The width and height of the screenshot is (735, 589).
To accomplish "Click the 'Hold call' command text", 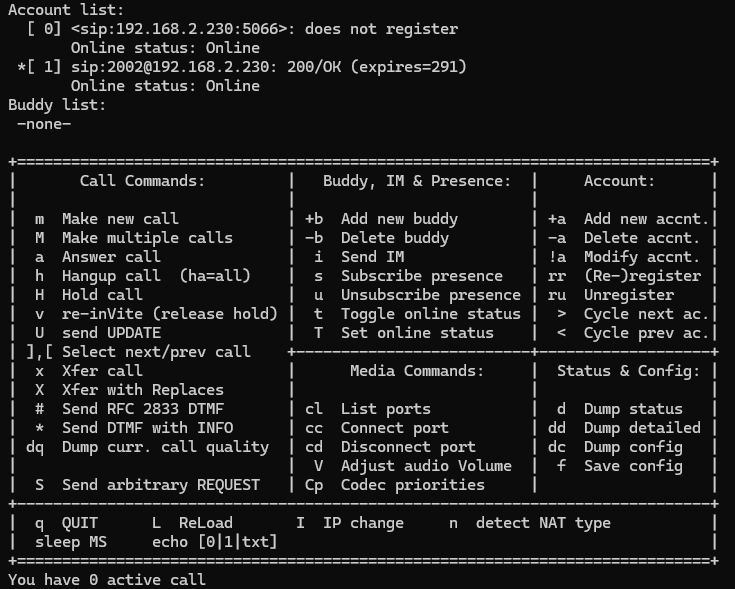I will [102, 295].
